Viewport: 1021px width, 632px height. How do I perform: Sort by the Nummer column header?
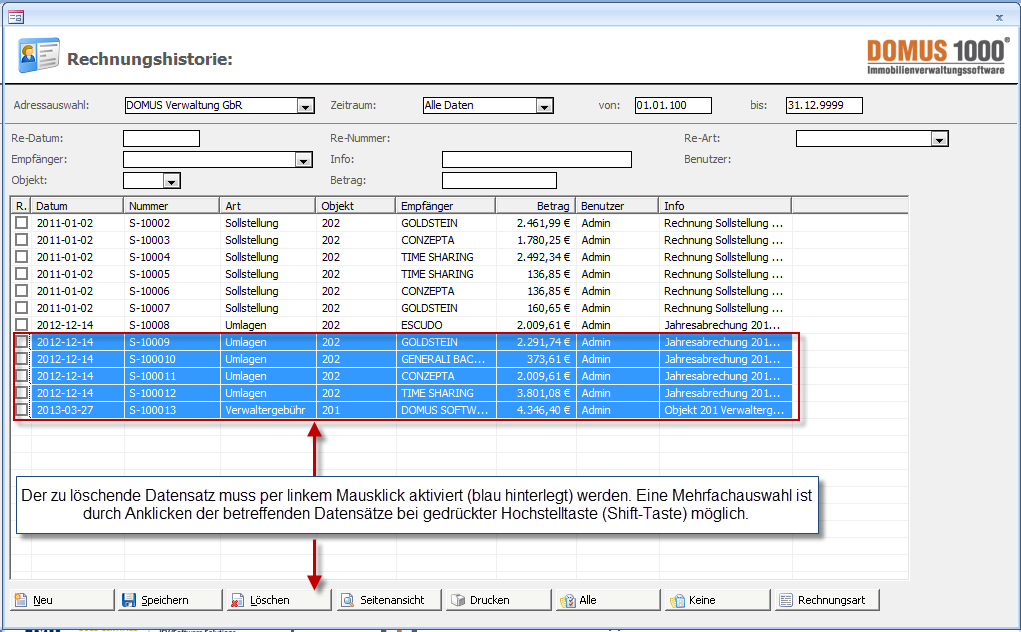171,206
